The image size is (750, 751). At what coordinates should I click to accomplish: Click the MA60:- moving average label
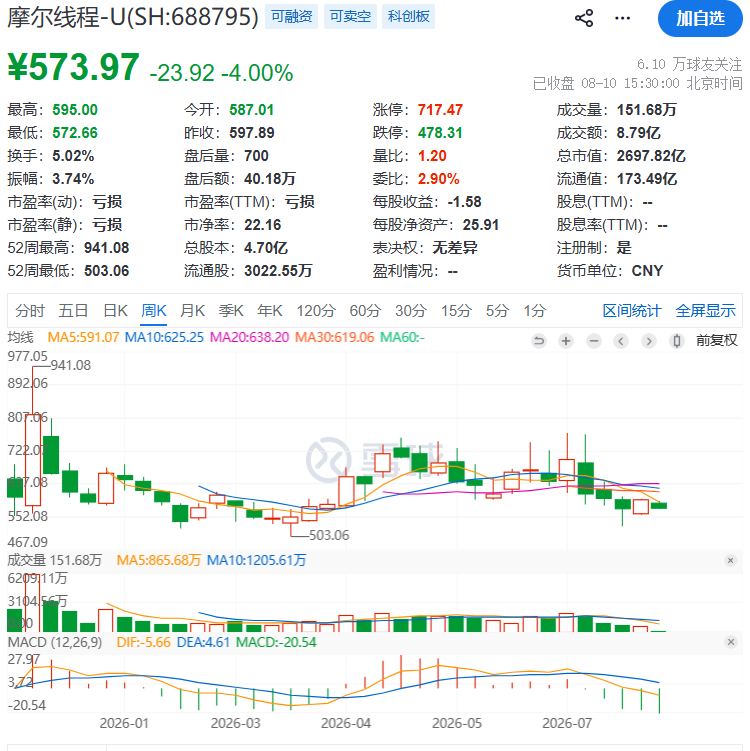[402, 337]
